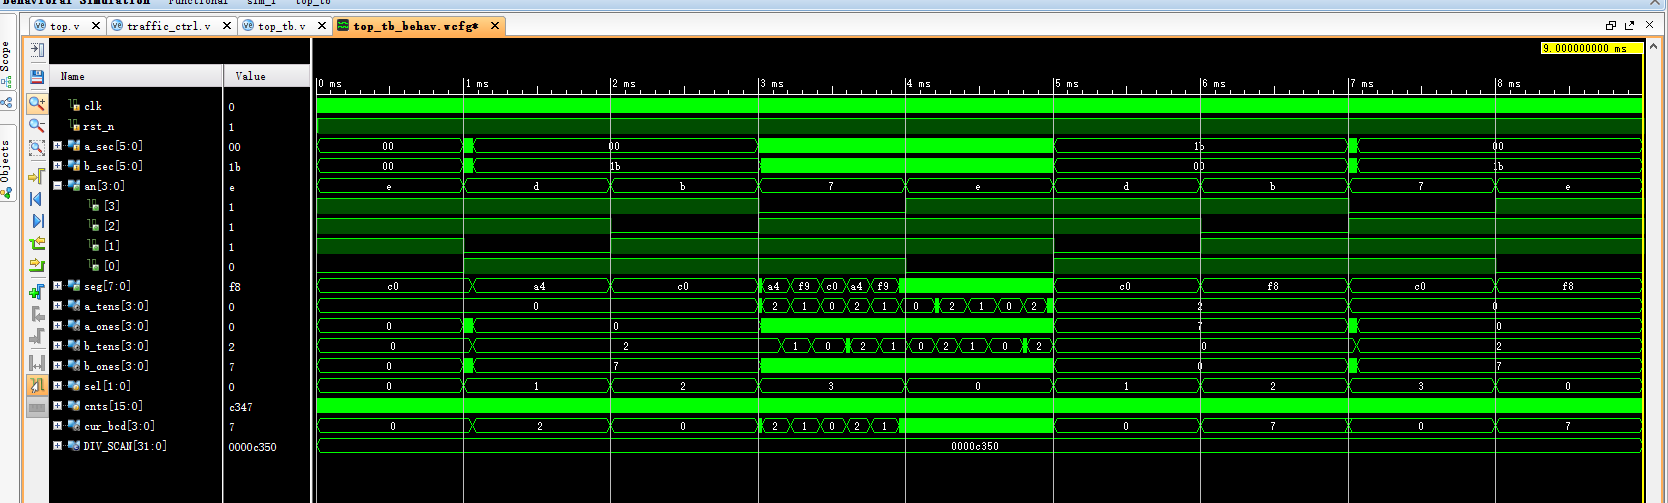Viewport: 1668px width, 503px height.
Task: Click the f8 value of seg
Action: [234, 287]
